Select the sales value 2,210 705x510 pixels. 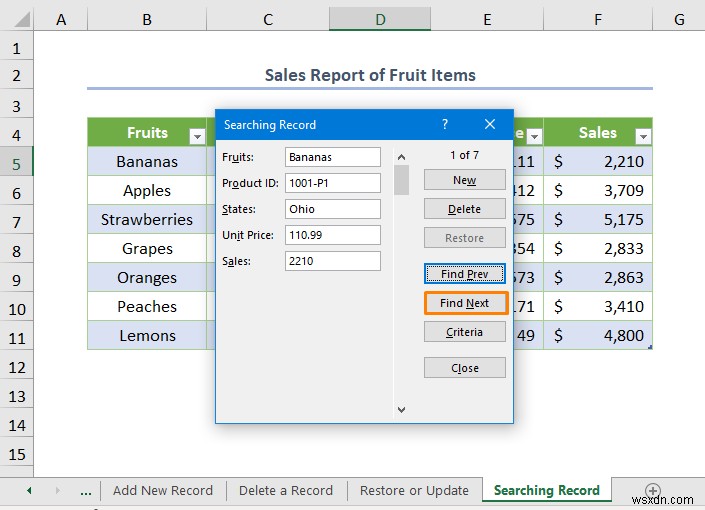point(598,161)
